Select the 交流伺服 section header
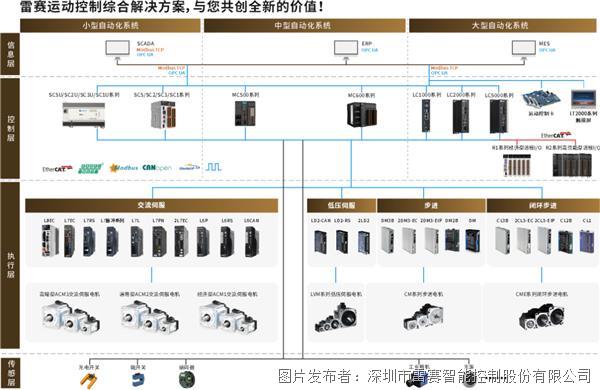This screenshot has height=390, width=600. pyautogui.click(x=152, y=205)
